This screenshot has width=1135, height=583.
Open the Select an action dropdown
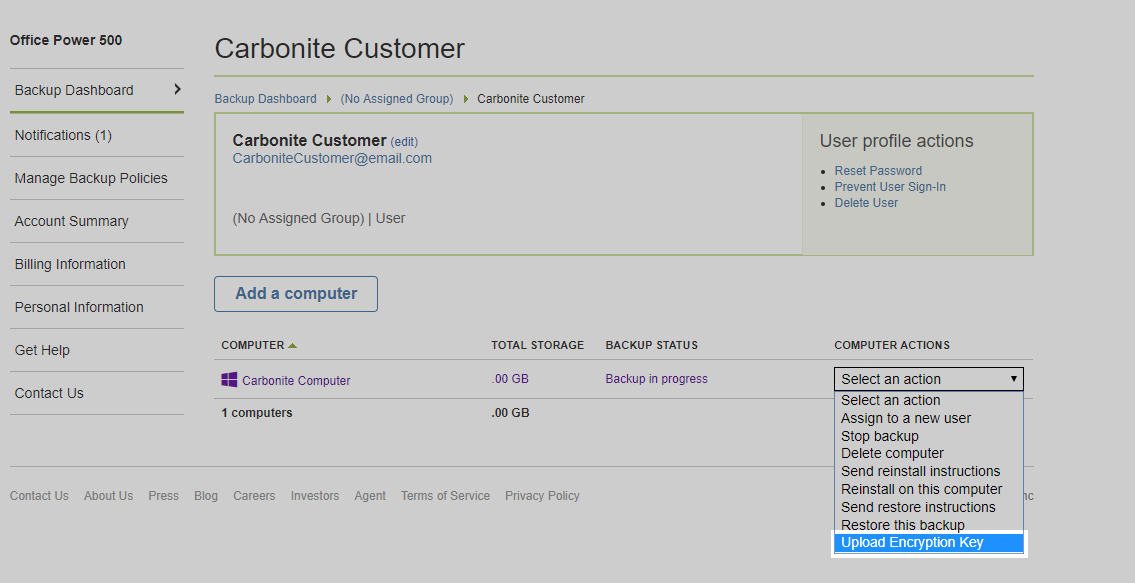point(928,379)
